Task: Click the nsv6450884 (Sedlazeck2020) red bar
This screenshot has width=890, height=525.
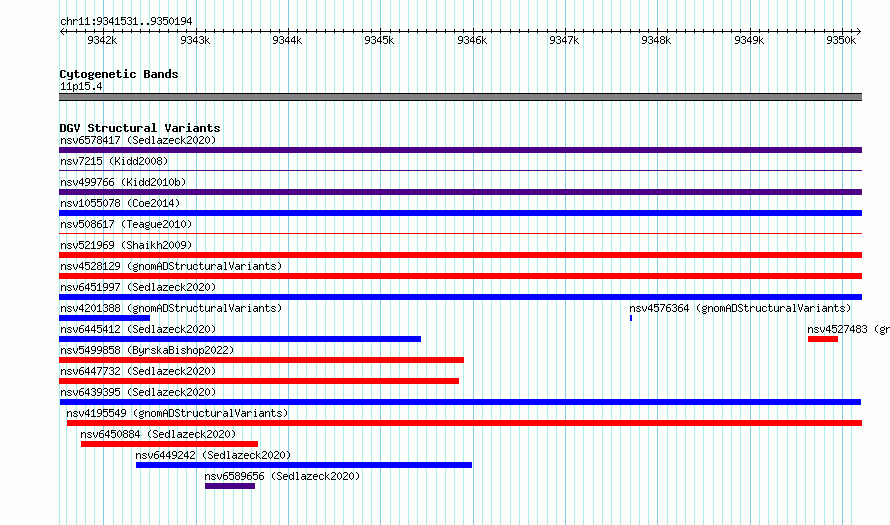Action: pos(169,444)
